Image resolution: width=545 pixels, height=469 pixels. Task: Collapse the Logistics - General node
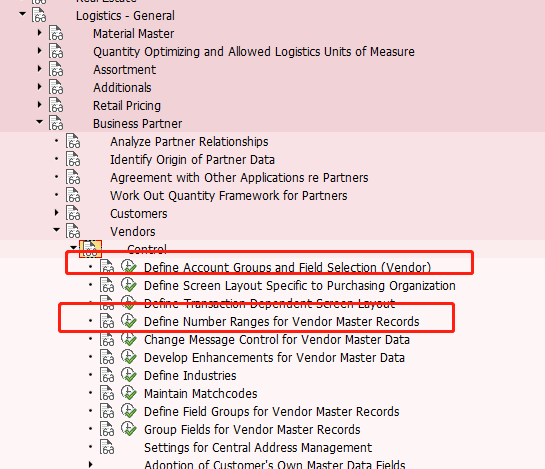23,14
